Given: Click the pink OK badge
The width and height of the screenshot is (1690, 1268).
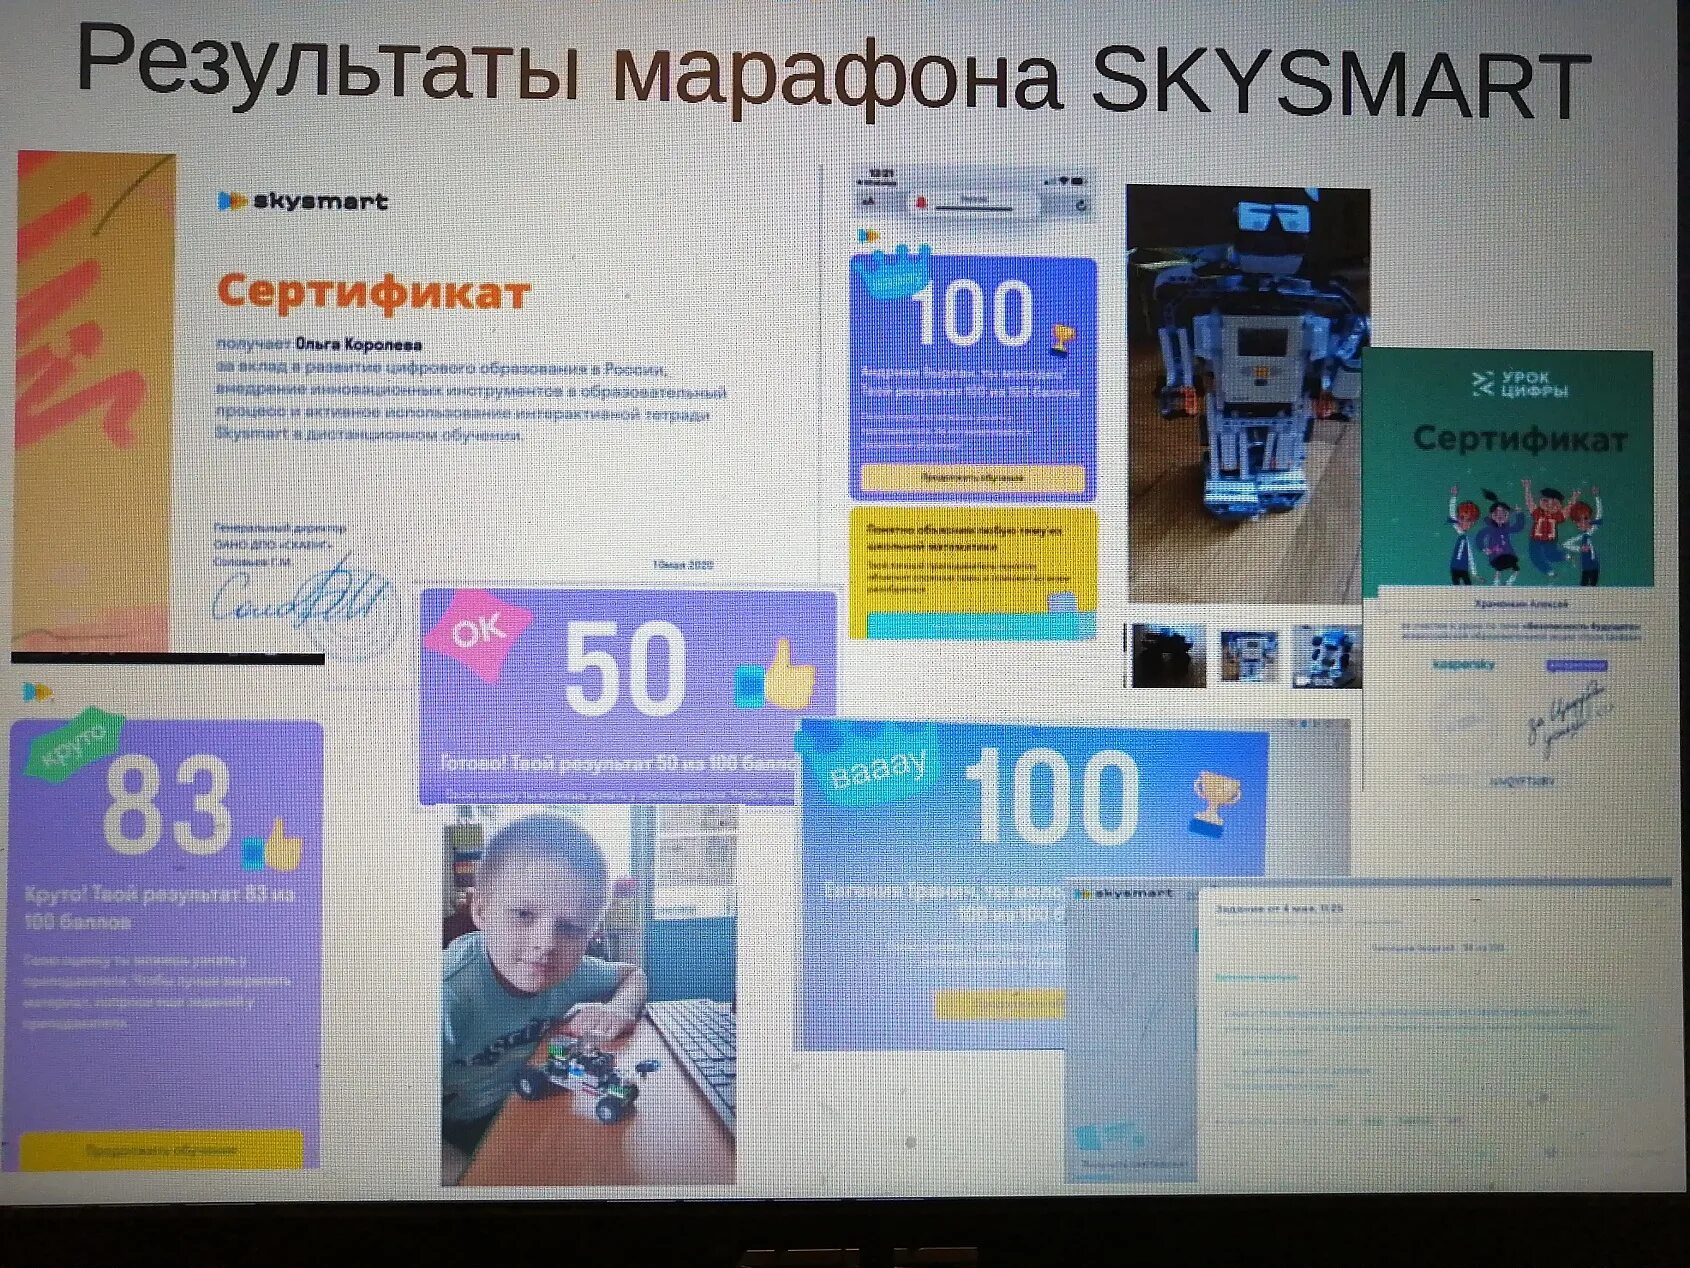Looking at the screenshot, I should (478, 632).
